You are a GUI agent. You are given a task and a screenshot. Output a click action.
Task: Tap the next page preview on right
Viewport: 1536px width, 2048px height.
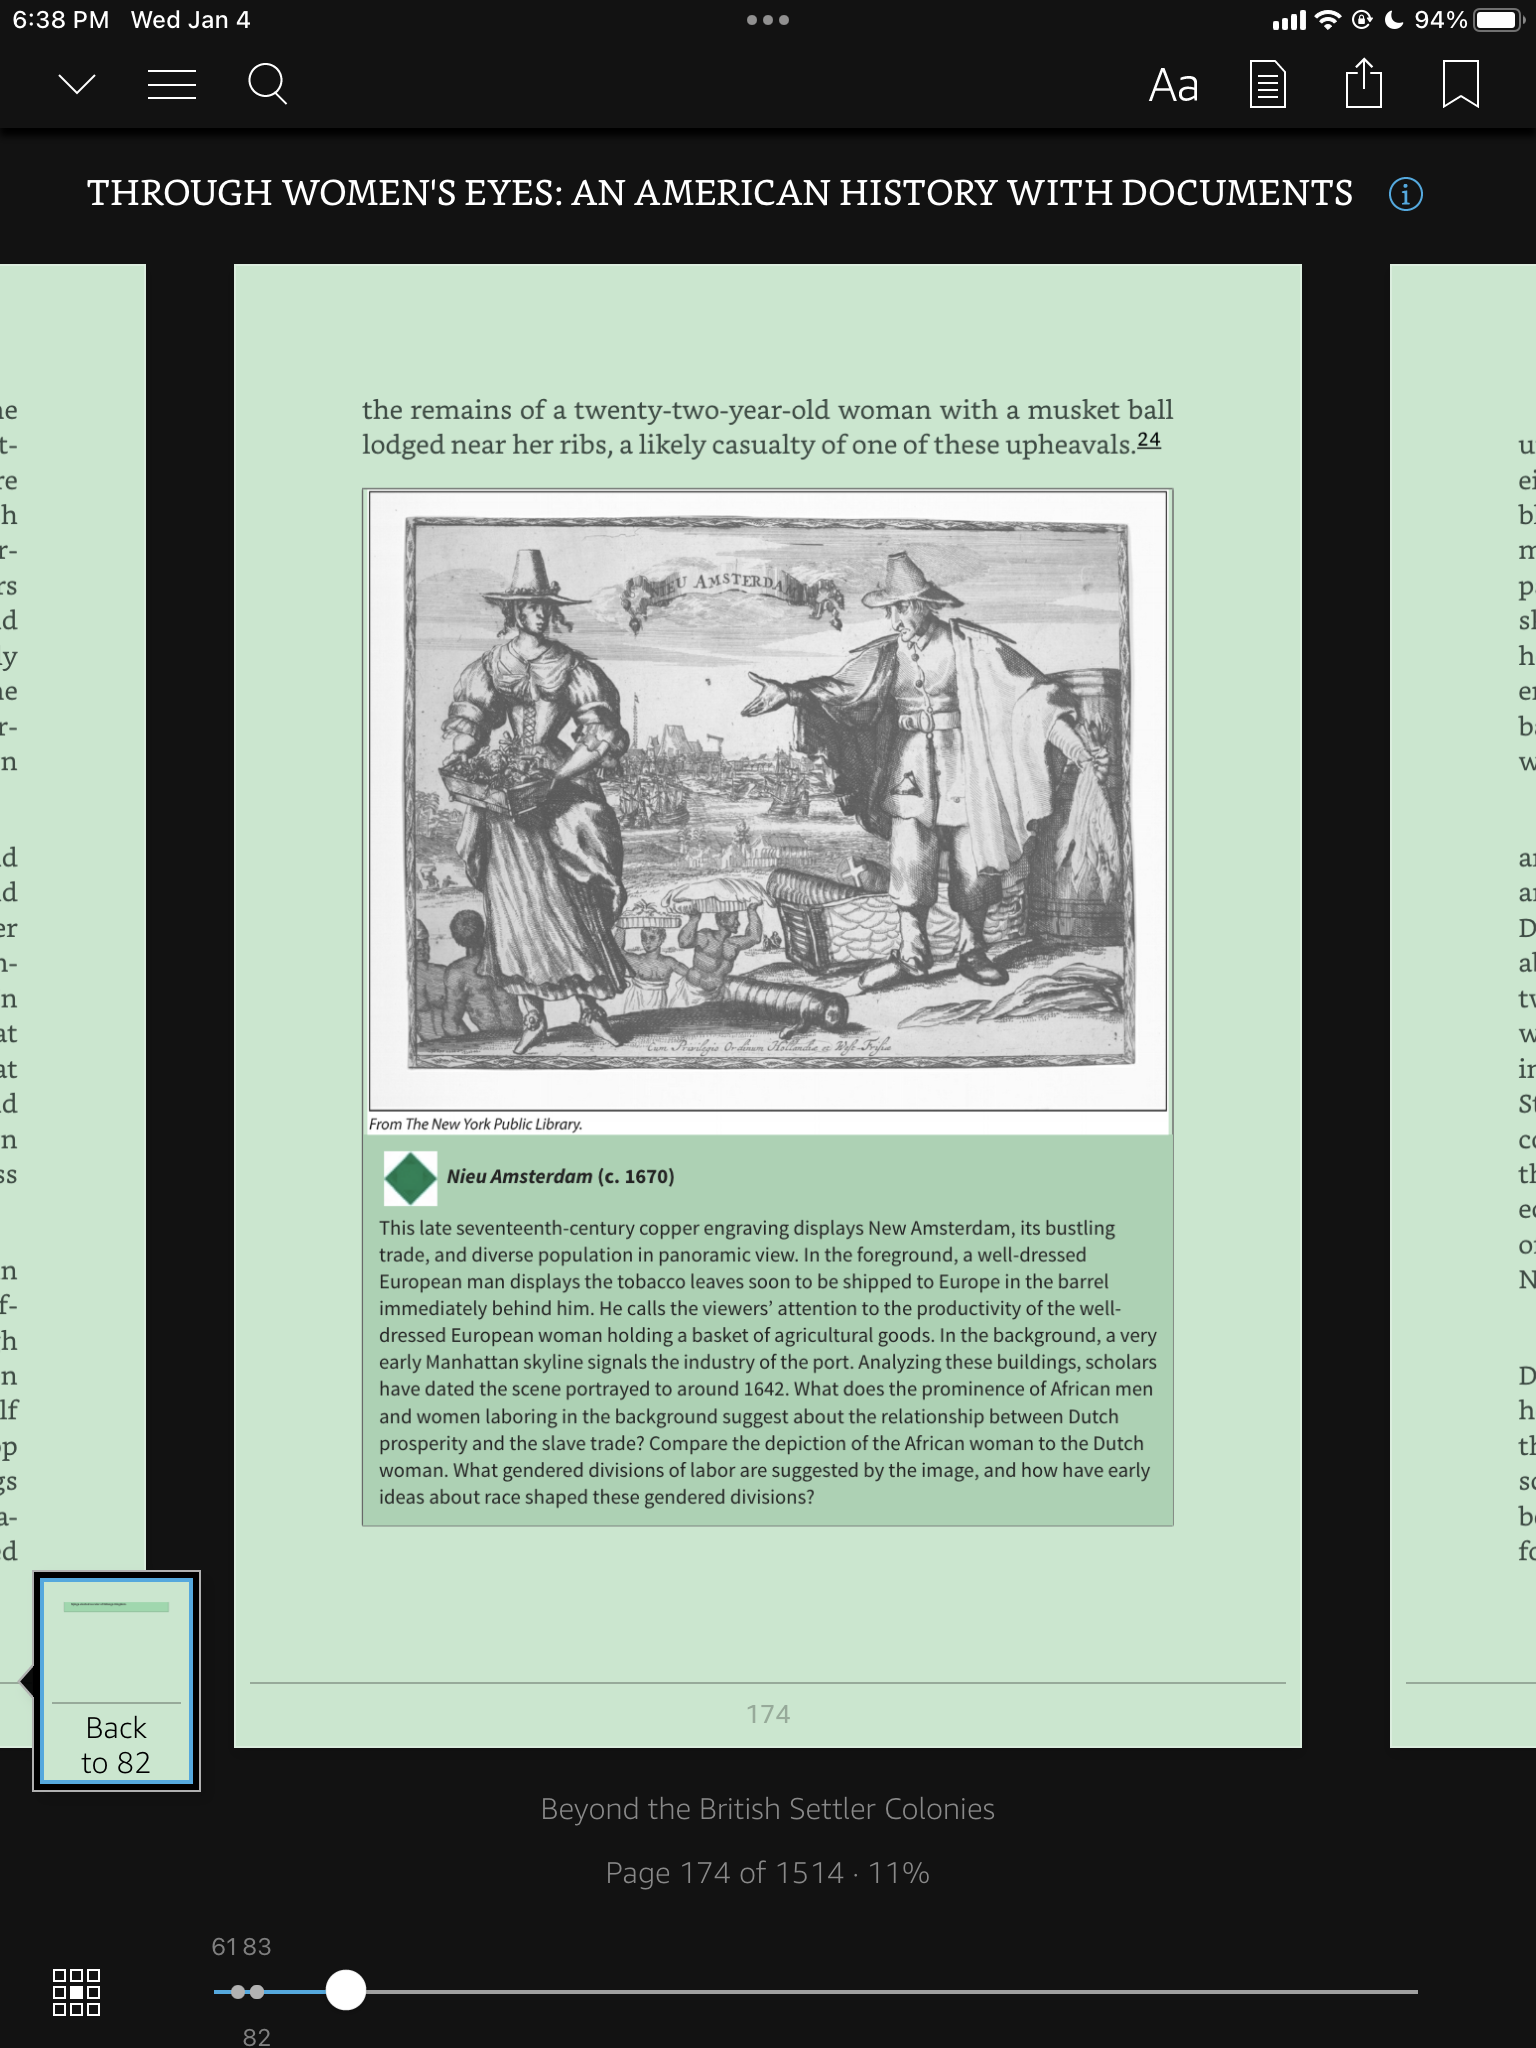(1463, 1006)
